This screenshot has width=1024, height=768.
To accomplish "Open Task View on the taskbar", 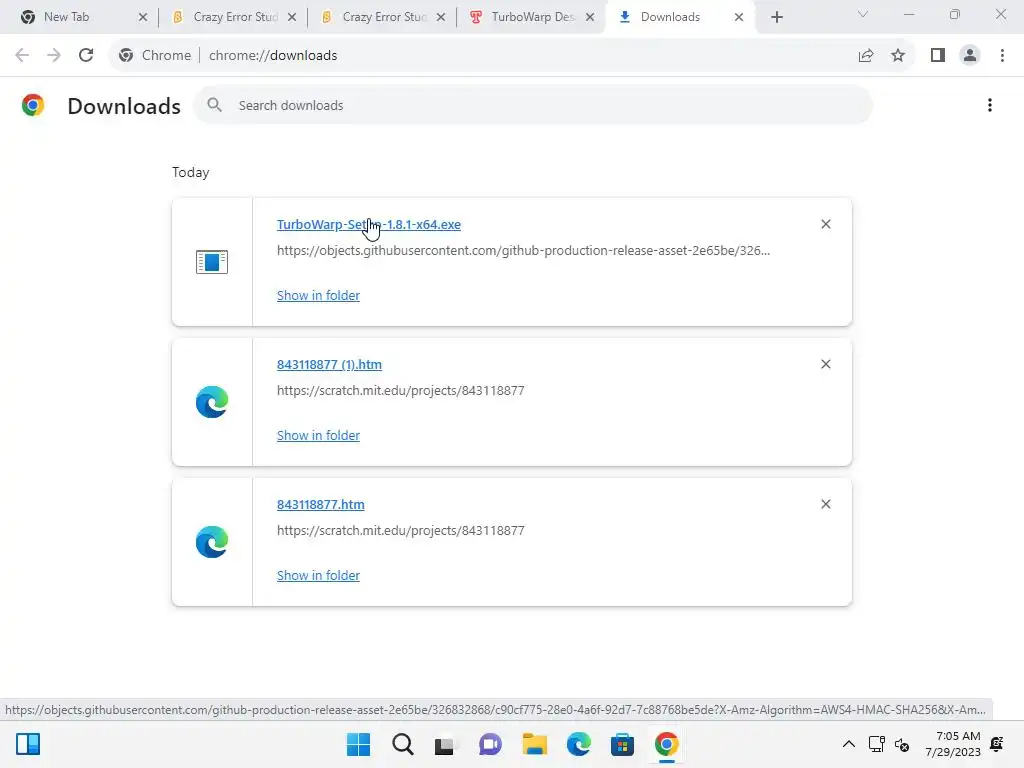I will (x=444, y=745).
